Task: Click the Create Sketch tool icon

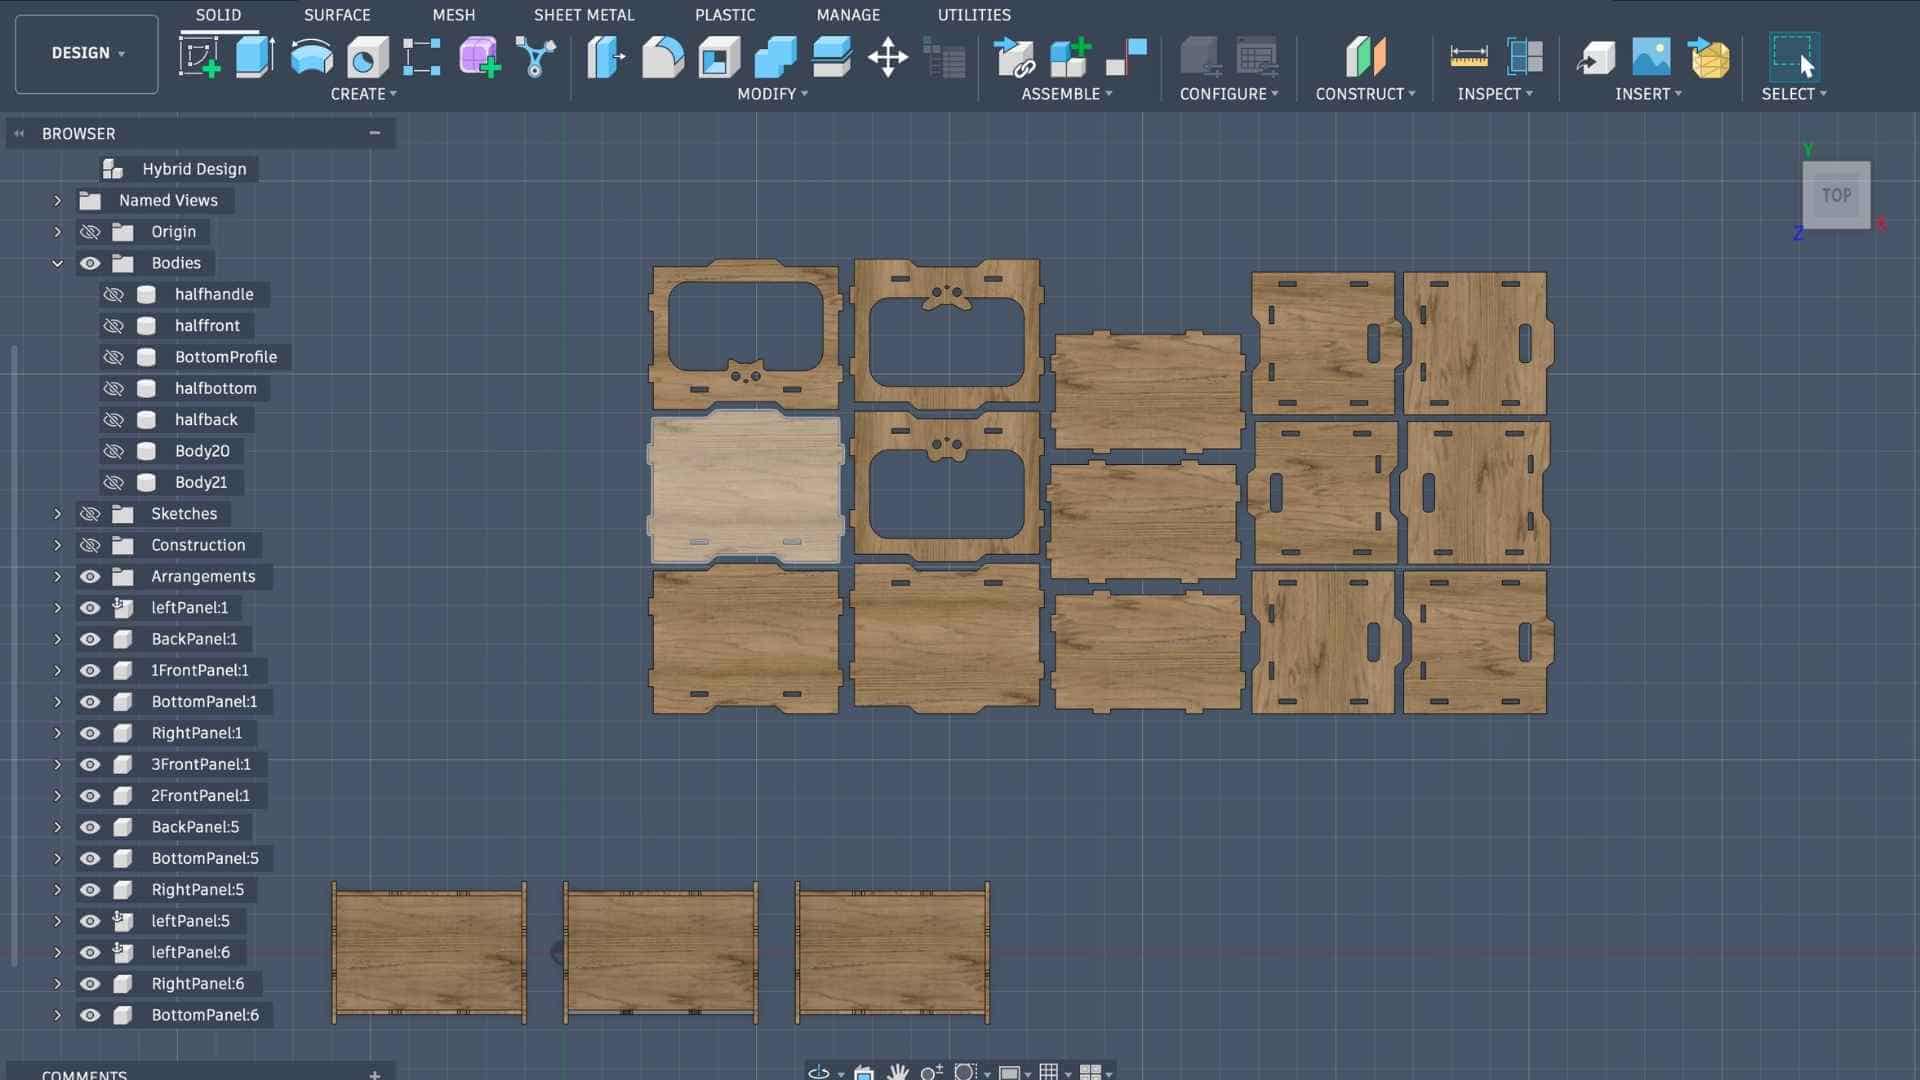Action: (x=199, y=56)
